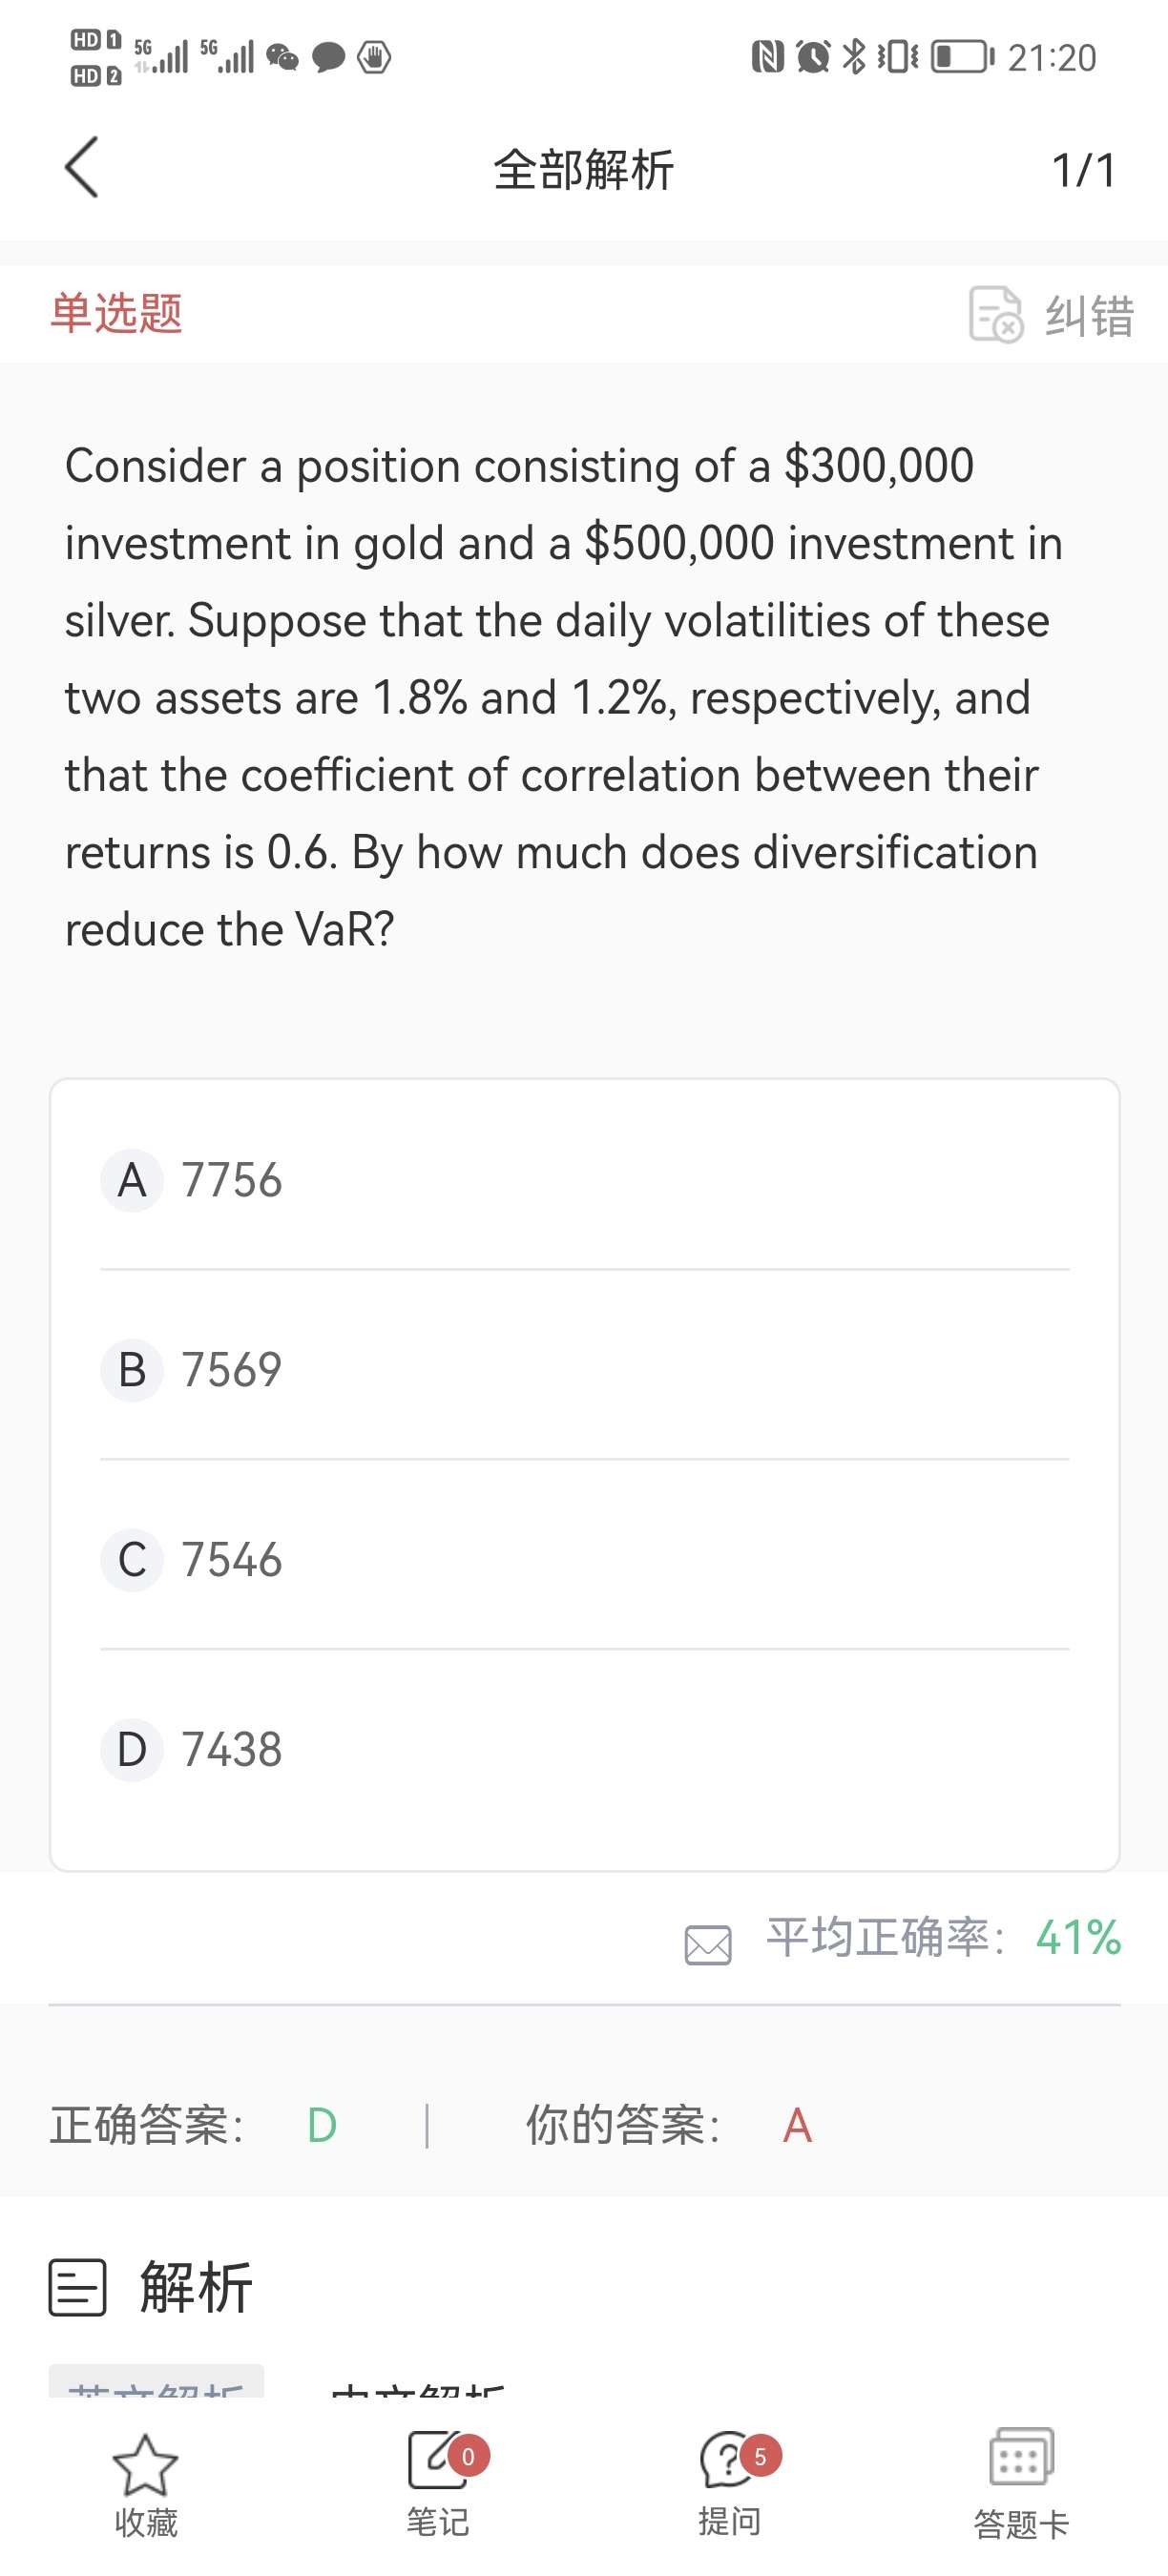Tap the back arrow icon

pos(82,168)
